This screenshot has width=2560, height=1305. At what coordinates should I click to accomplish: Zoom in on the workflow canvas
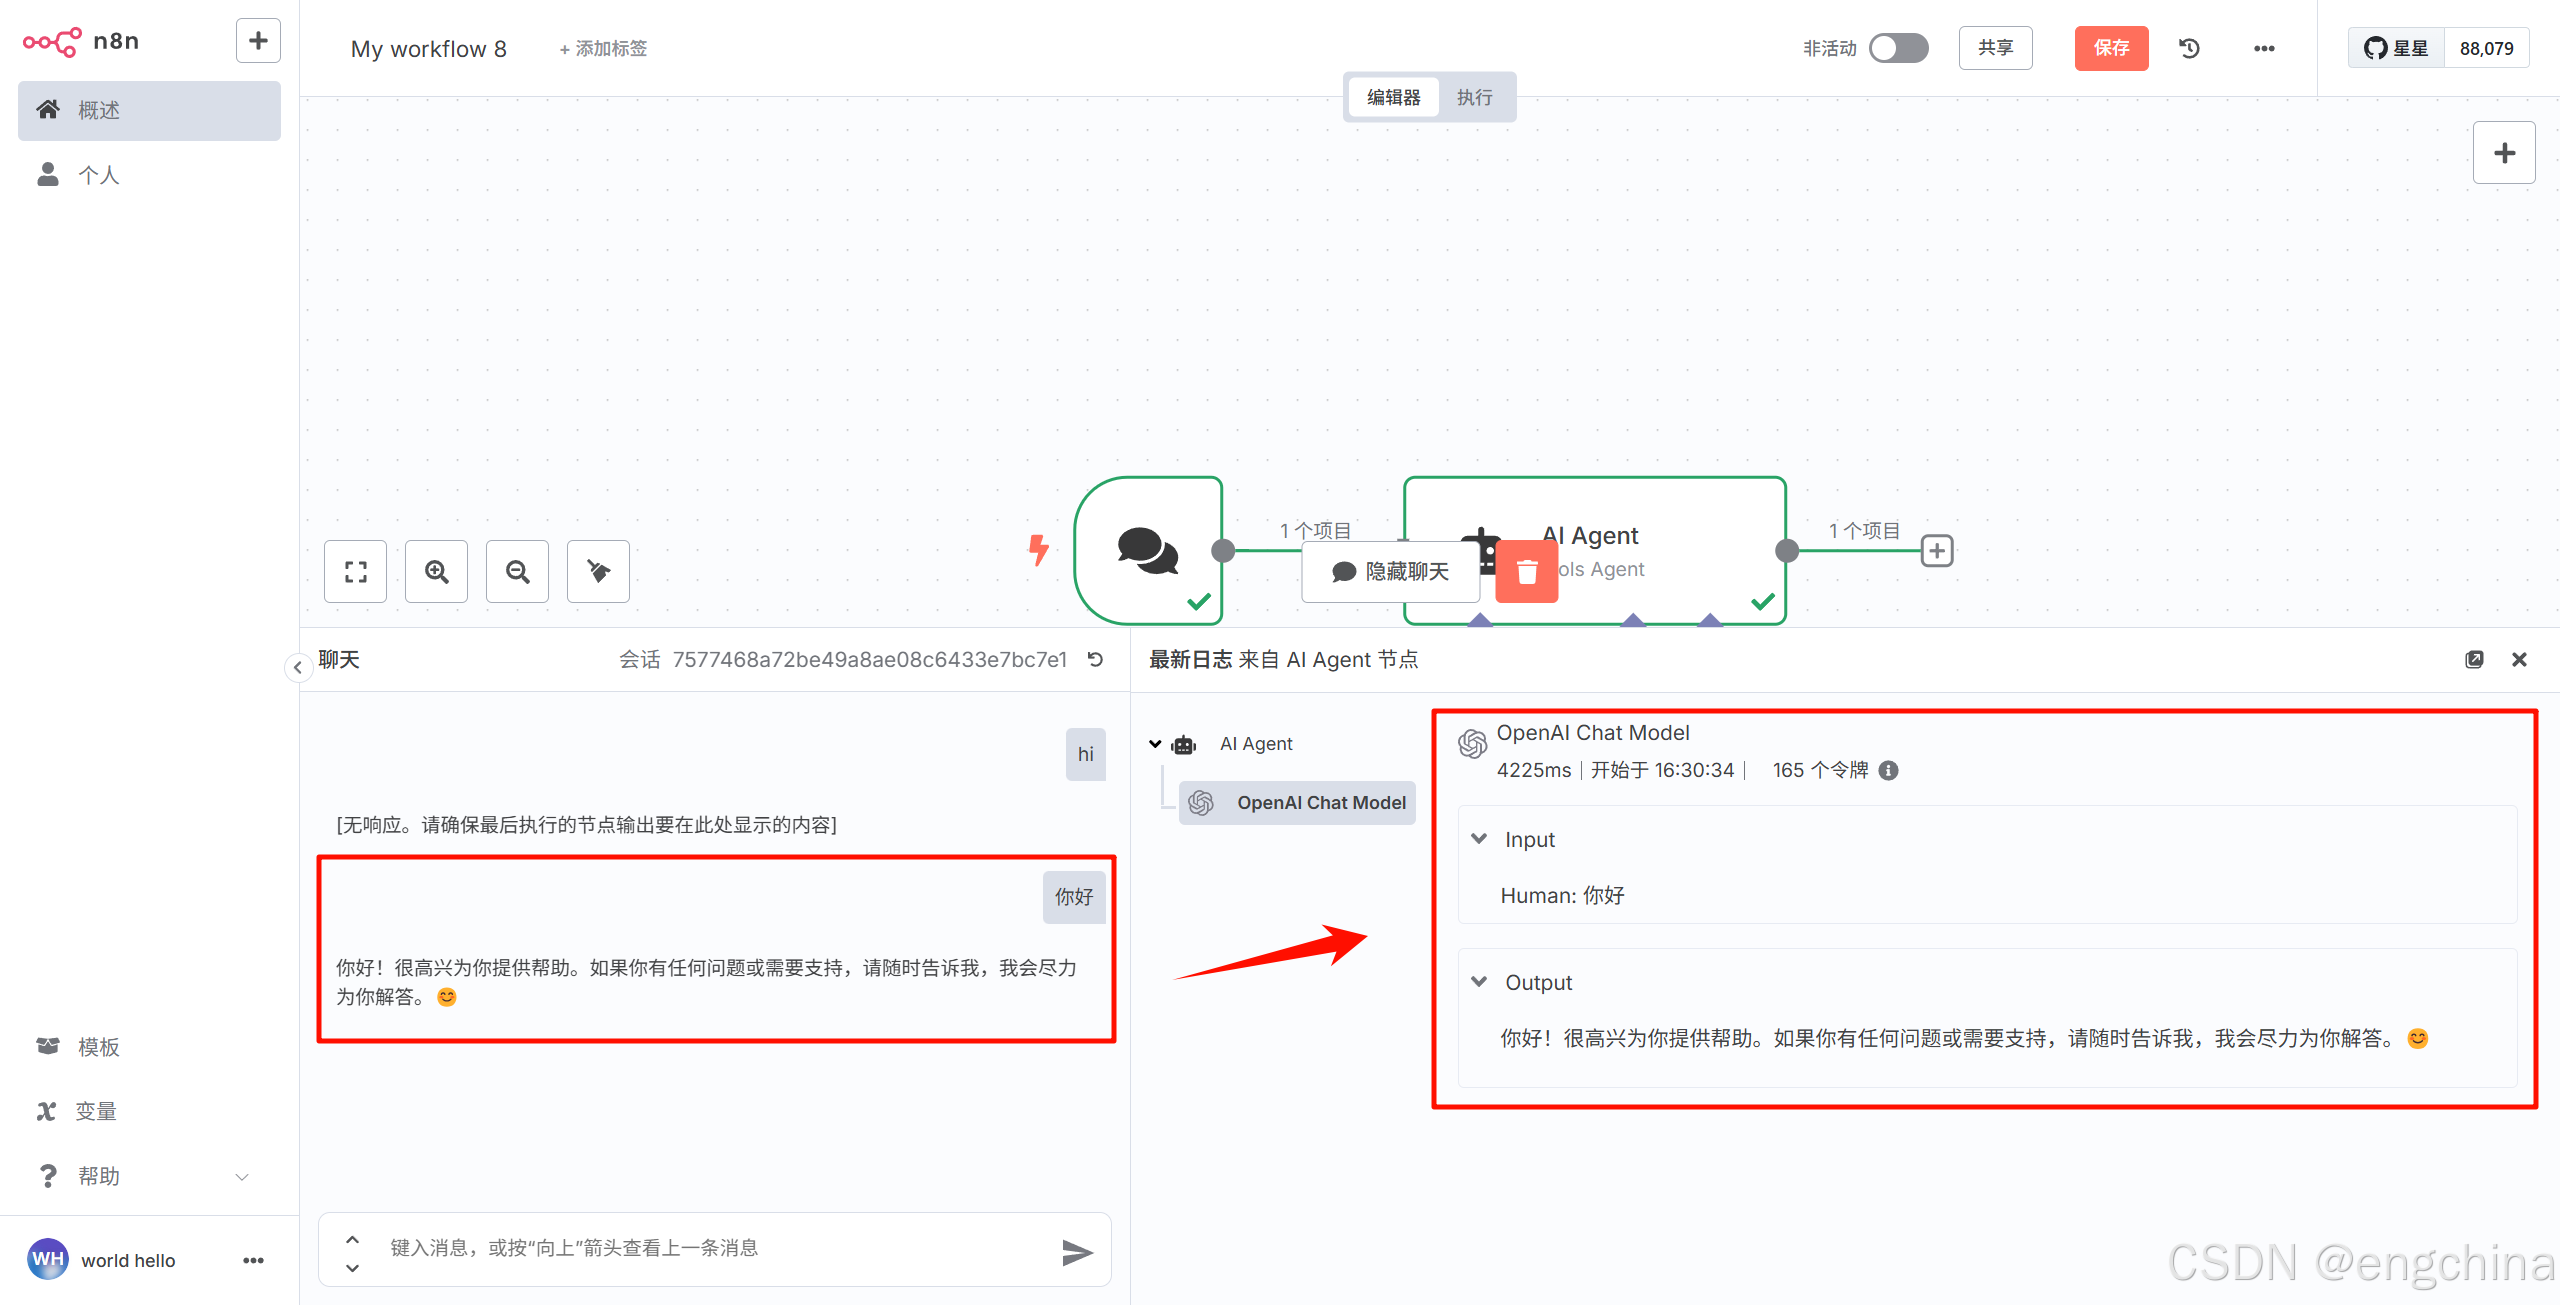click(x=436, y=571)
